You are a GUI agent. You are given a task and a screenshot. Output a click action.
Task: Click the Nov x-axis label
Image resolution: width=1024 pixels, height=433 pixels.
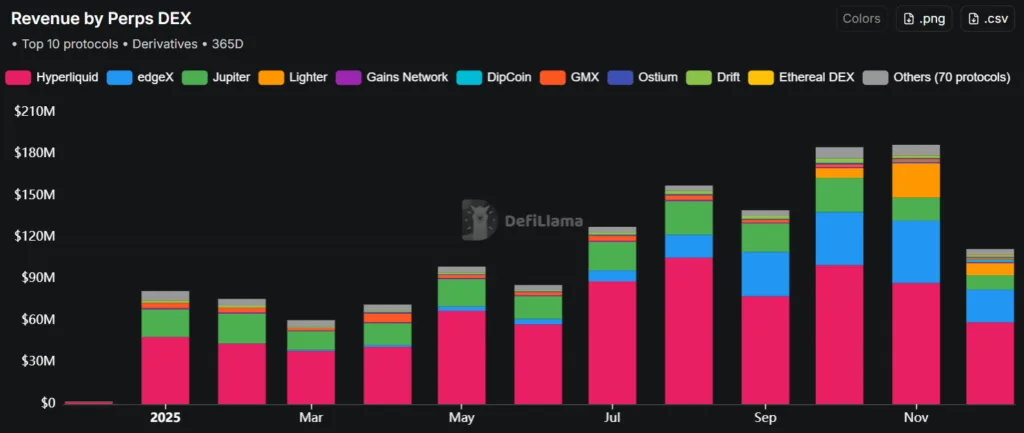click(x=916, y=418)
